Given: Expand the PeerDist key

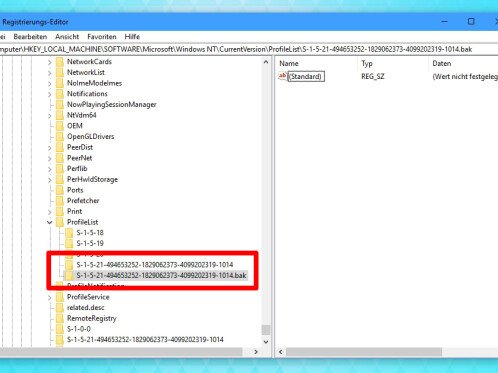Looking at the screenshot, I should (x=49, y=147).
